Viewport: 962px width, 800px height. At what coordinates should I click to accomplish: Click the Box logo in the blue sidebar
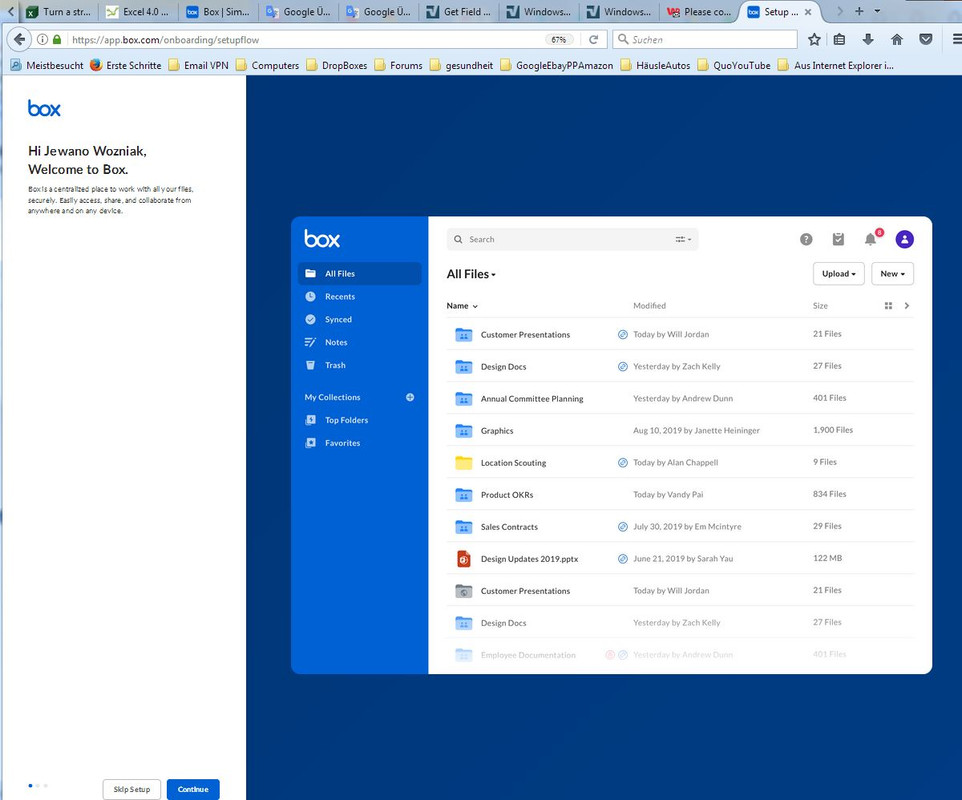tap(321, 239)
